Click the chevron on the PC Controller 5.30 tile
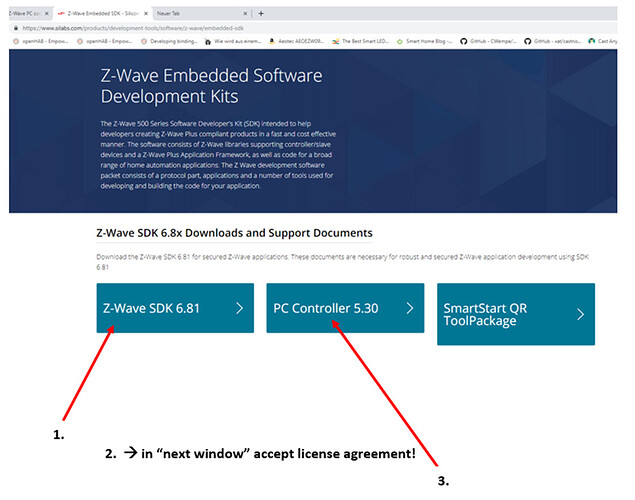The image size is (635, 500). click(410, 309)
